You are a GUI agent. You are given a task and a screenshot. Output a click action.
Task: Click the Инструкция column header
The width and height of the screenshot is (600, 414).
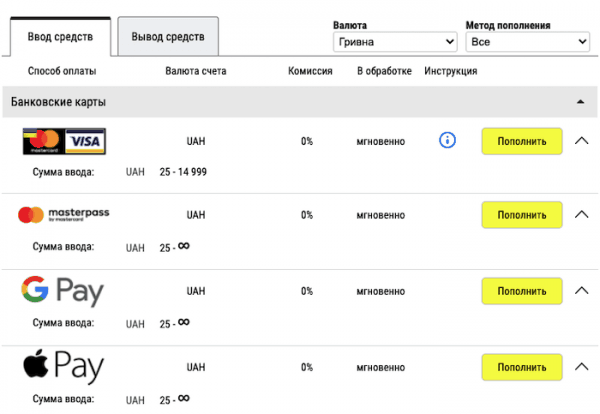[x=450, y=71]
